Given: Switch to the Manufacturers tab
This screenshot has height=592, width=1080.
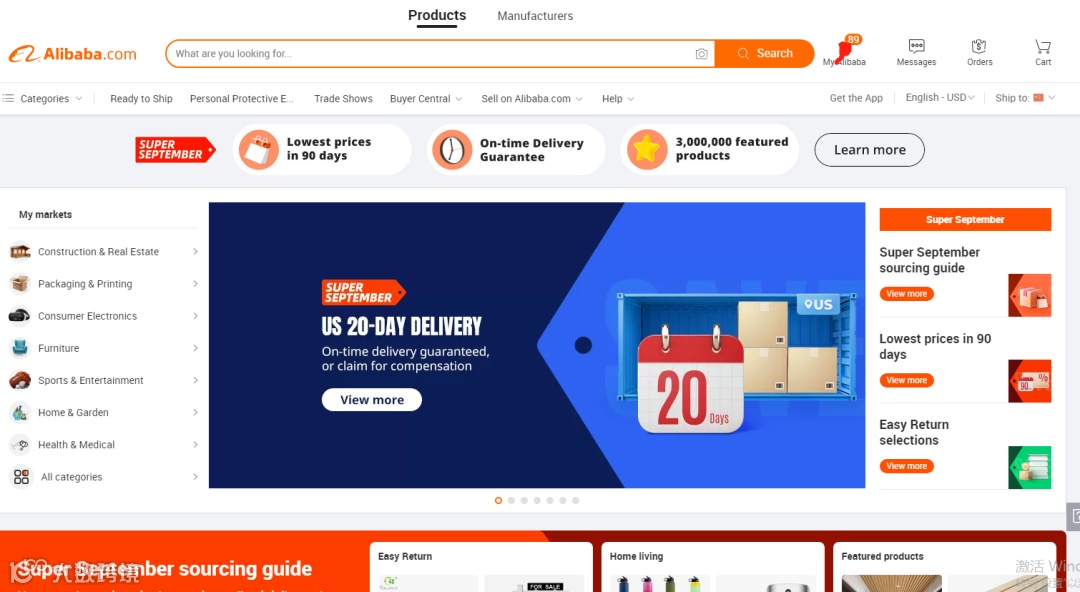Looking at the screenshot, I should [x=535, y=16].
